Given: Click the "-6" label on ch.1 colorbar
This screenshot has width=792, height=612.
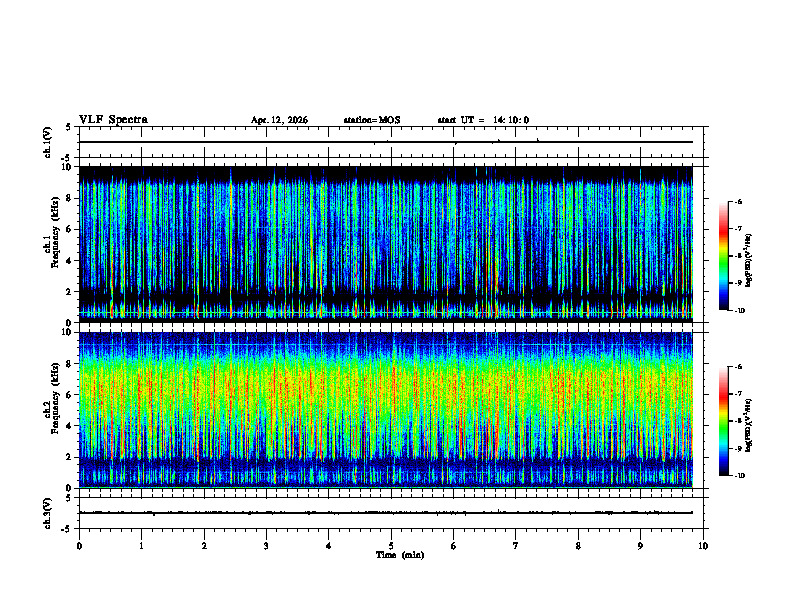Looking at the screenshot, I should tap(738, 202).
